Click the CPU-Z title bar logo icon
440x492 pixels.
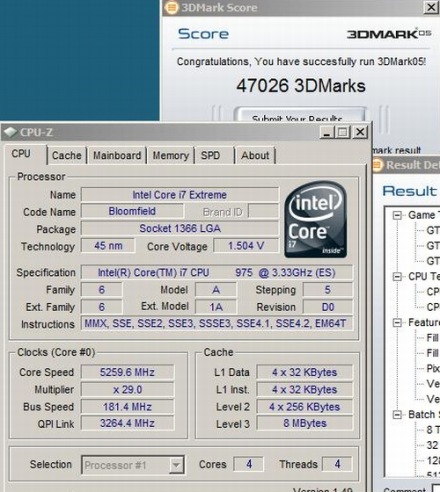(x=11, y=132)
